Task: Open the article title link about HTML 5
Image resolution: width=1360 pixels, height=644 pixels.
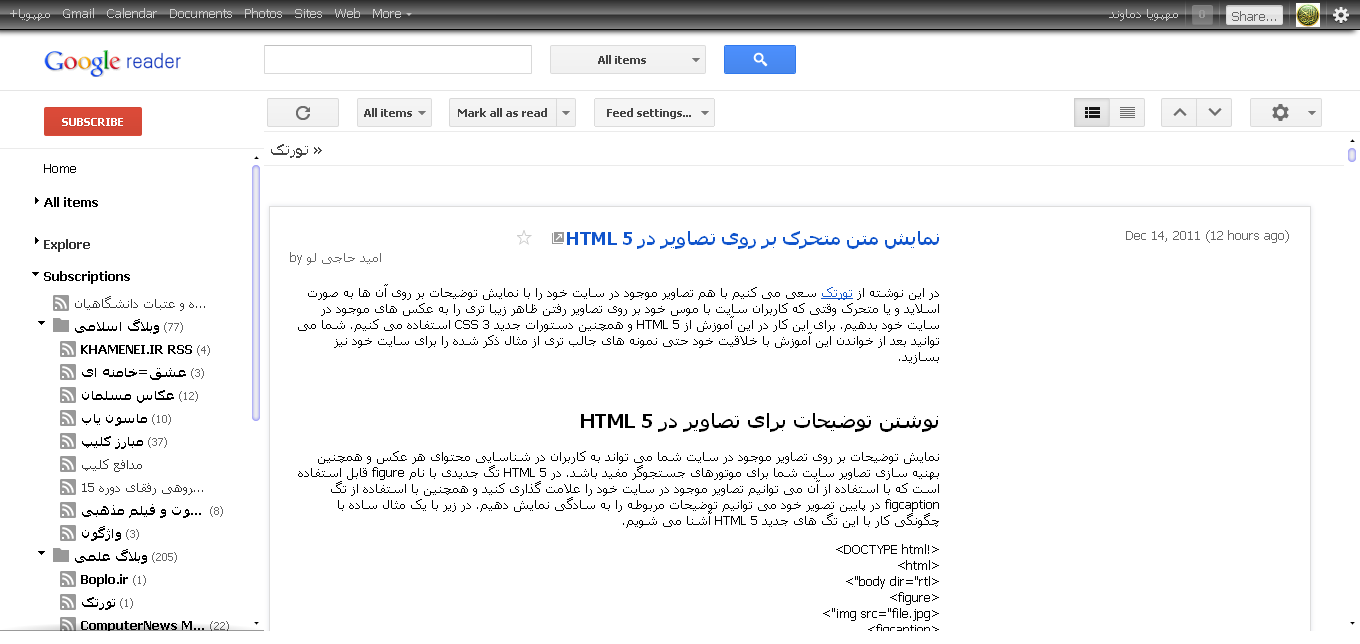Action: 753,238
